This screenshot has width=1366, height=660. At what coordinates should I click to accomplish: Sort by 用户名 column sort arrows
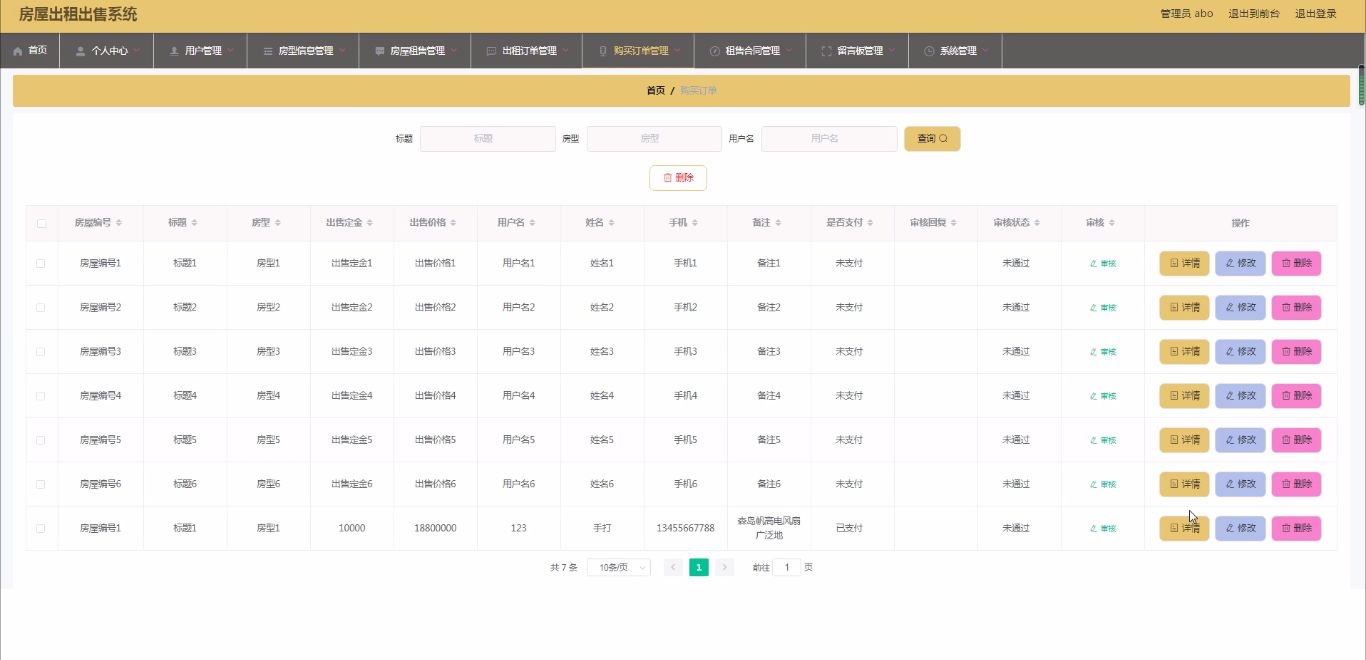pyautogui.click(x=534, y=223)
